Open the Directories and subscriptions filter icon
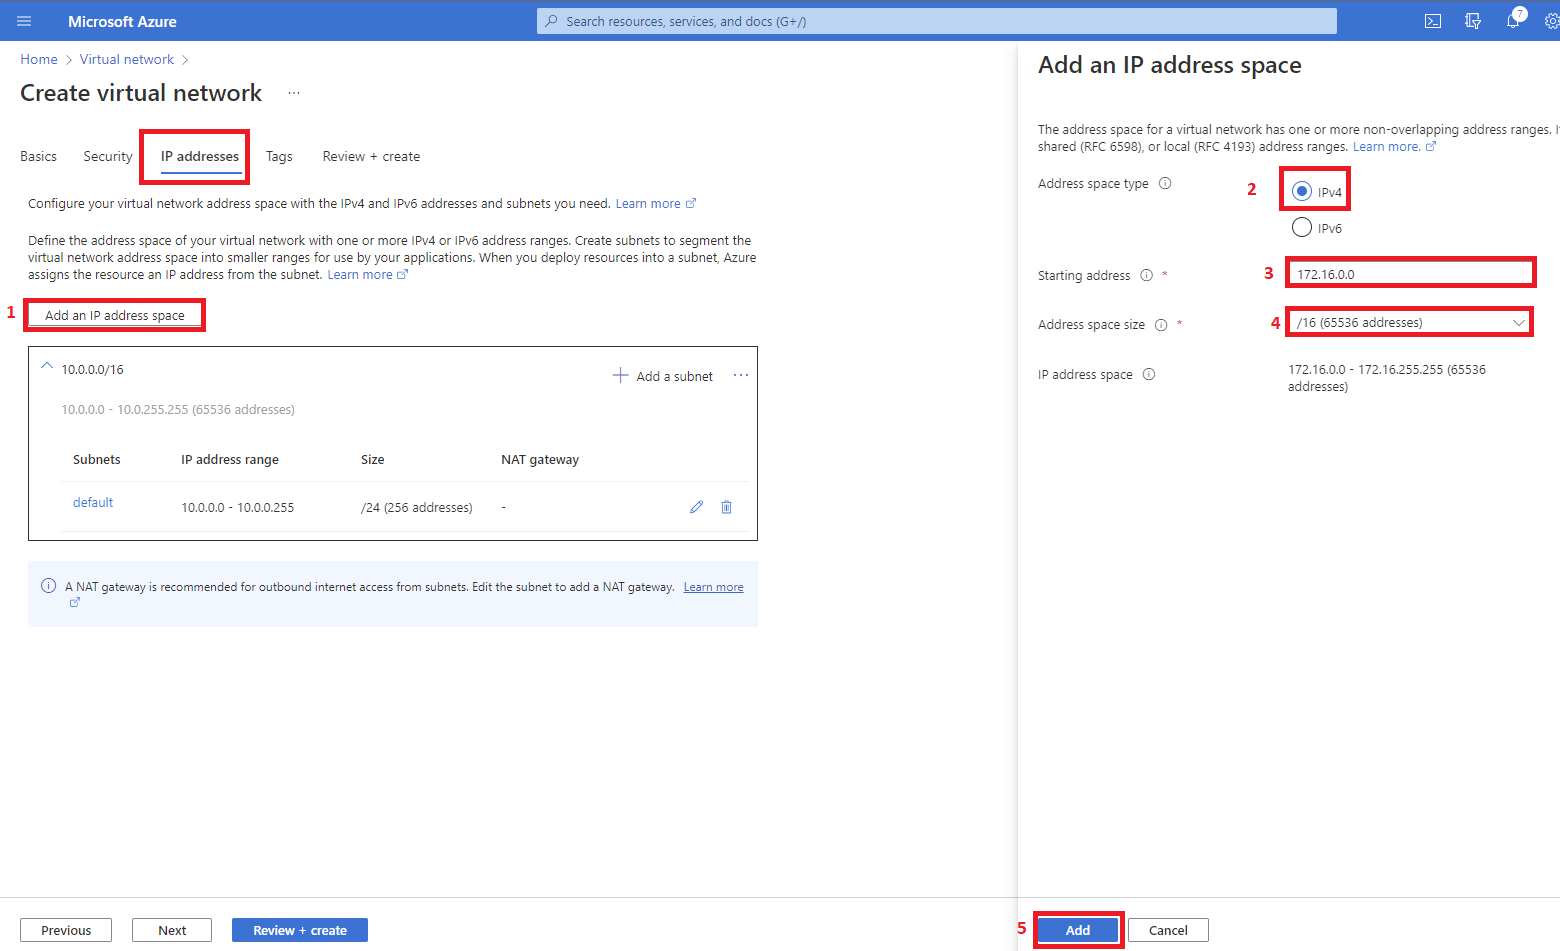Image resolution: width=1560 pixels, height=951 pixels. click(1473, 21)
